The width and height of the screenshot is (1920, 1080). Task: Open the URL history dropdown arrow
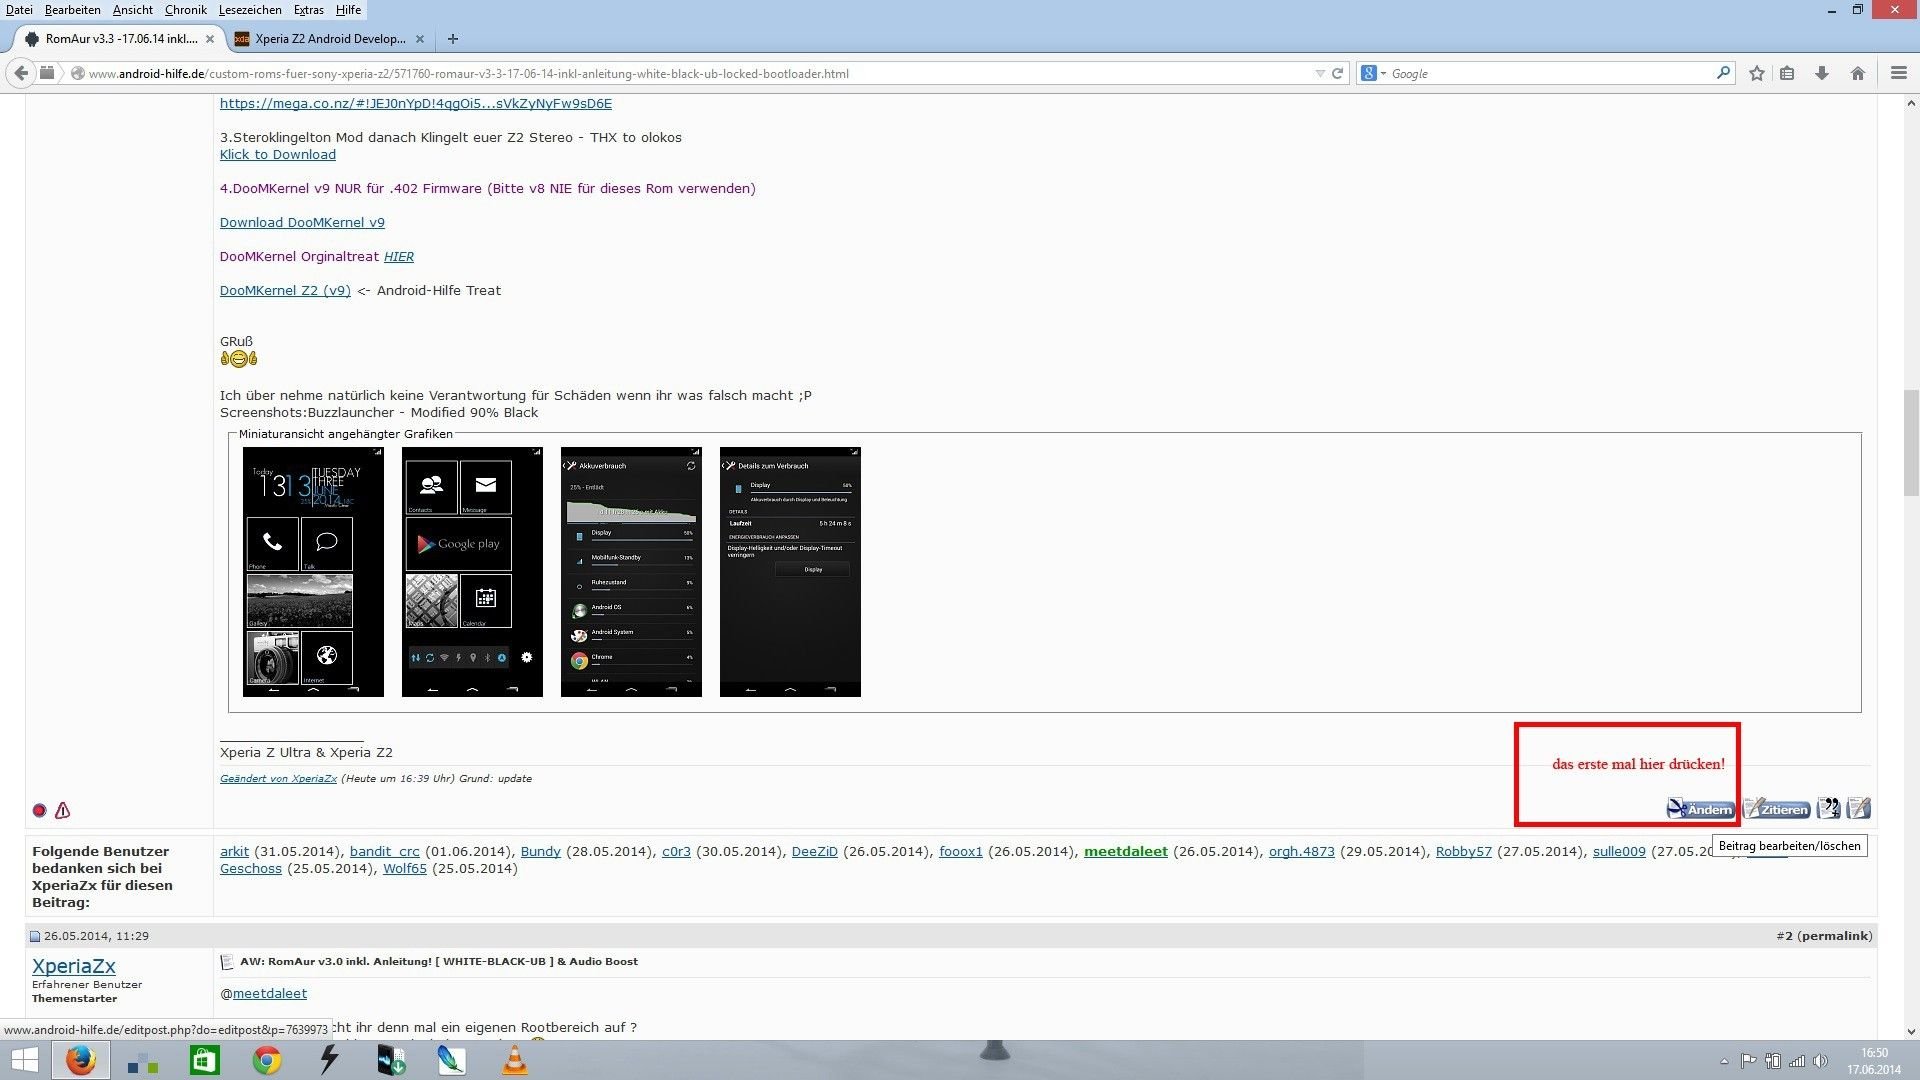[1320, 73]
